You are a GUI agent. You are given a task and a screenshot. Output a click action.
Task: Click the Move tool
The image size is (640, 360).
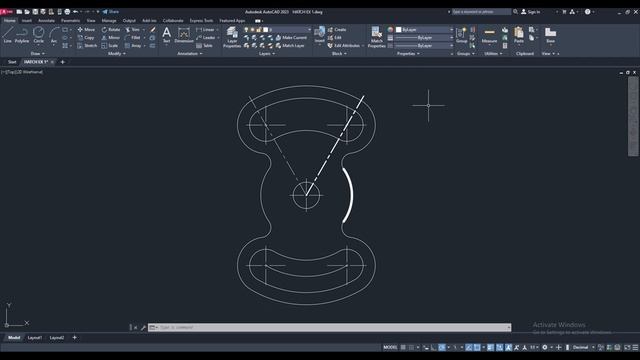[x=86, y=29]
